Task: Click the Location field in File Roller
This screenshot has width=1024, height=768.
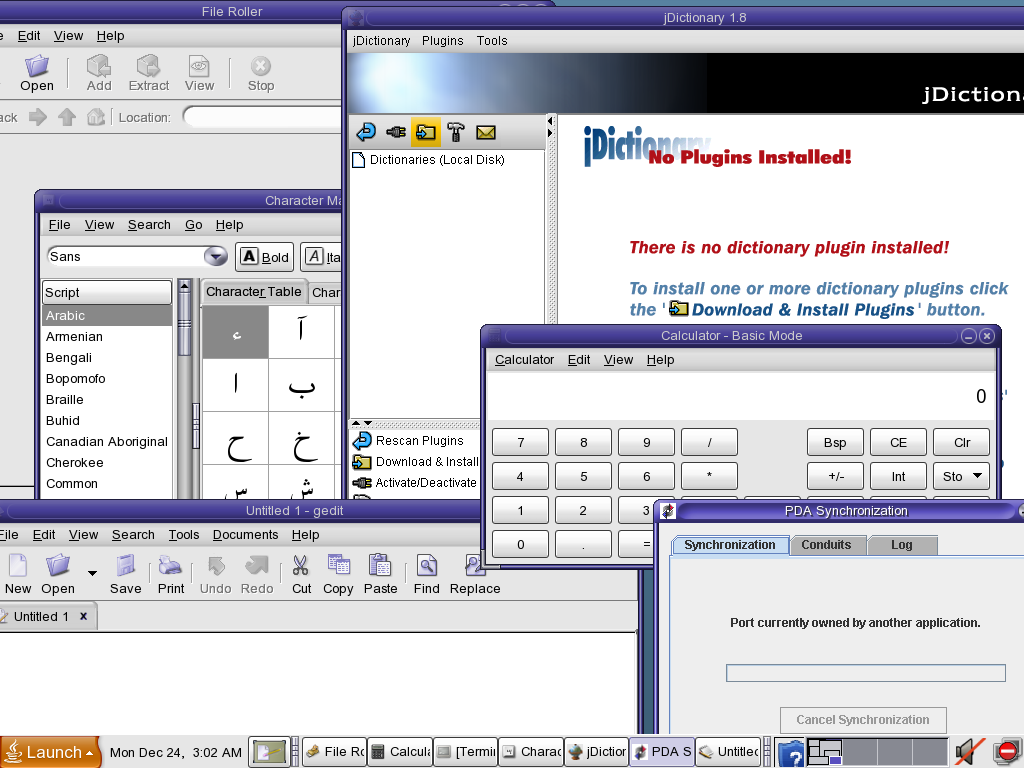Action: tap(263, 118)
